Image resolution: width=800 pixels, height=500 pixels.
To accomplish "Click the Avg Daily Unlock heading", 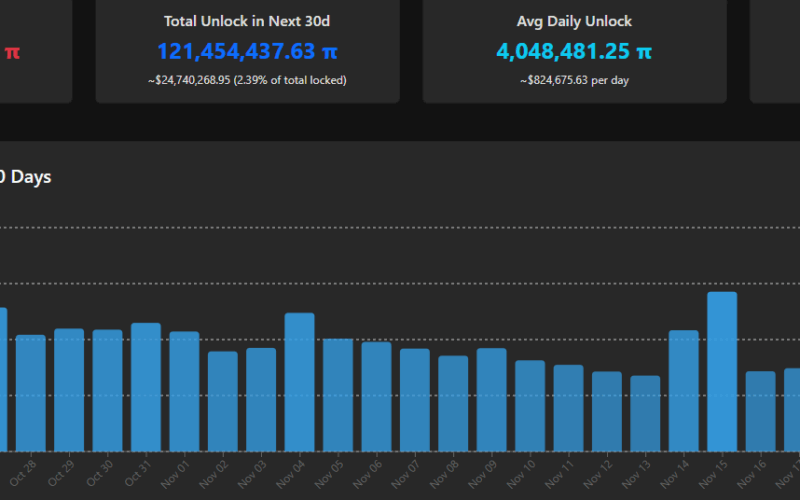I will [574, 21].
